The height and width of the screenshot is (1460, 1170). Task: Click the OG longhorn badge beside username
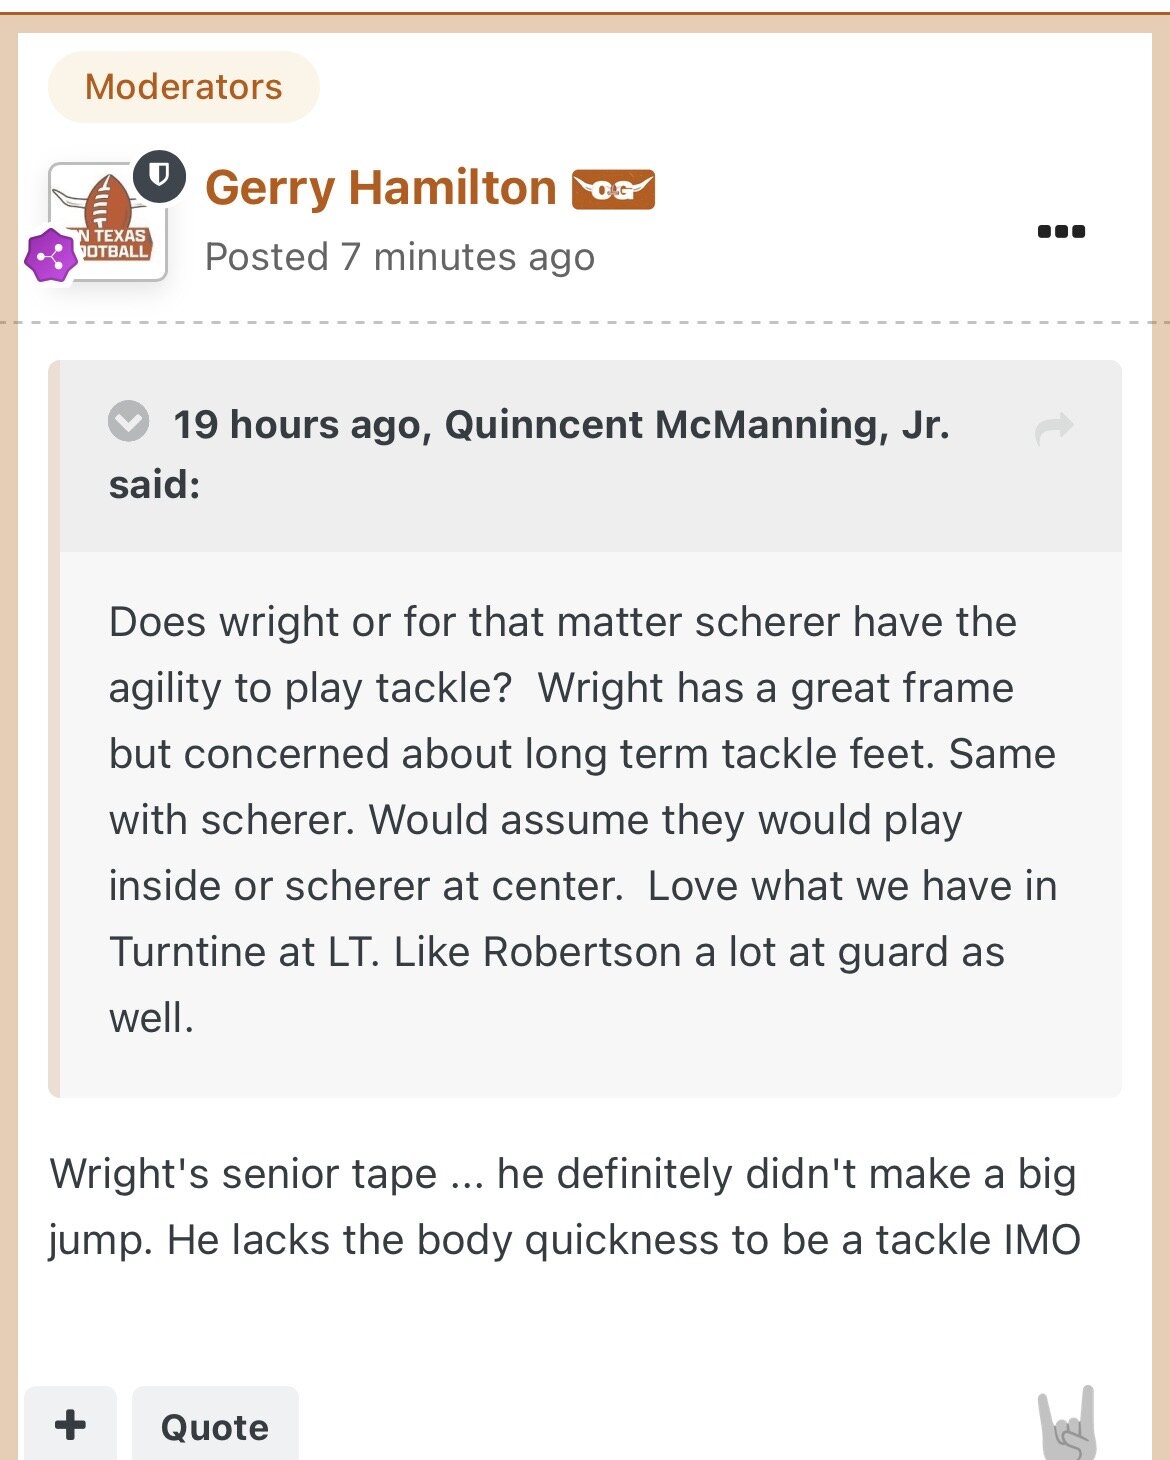pyautogui.click(x=613, y=189)
